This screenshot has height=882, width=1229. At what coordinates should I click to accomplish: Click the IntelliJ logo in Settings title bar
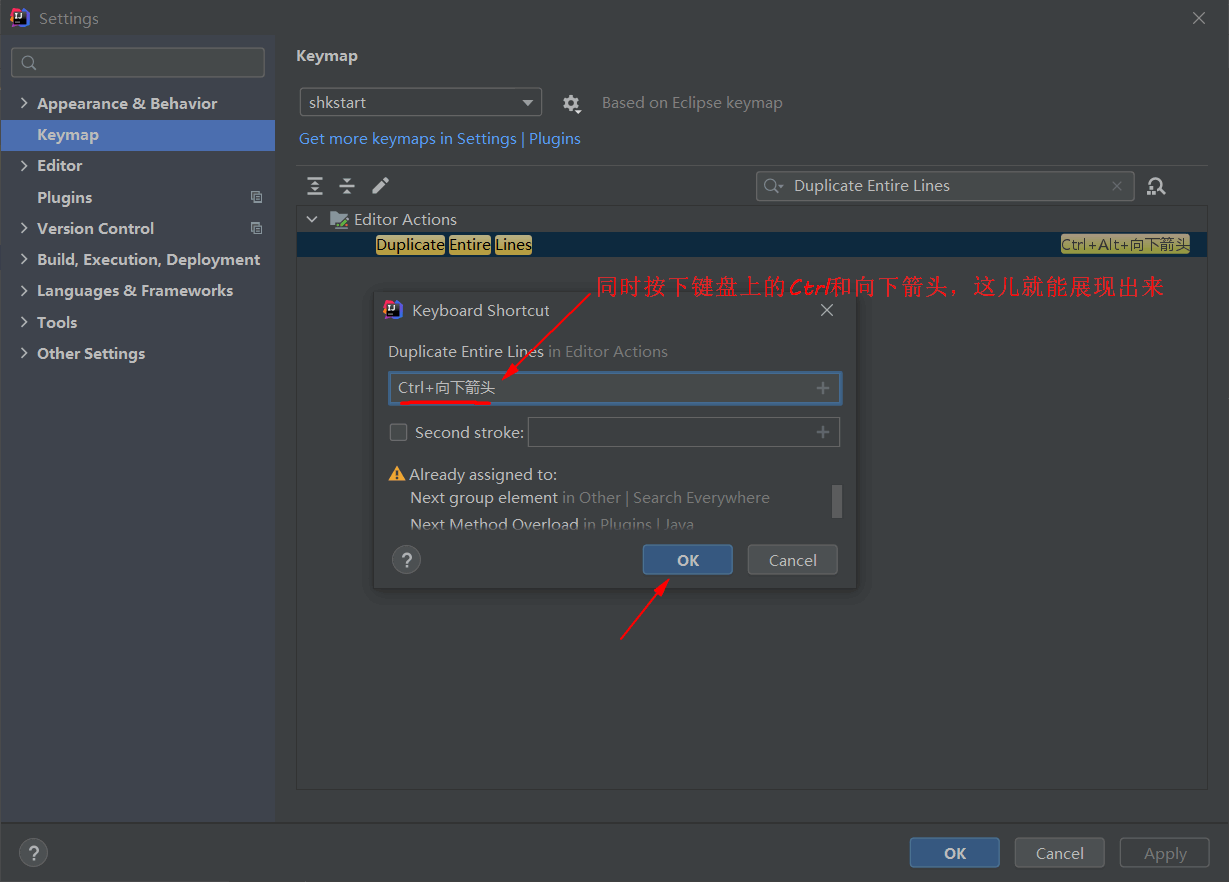point(20,18)
